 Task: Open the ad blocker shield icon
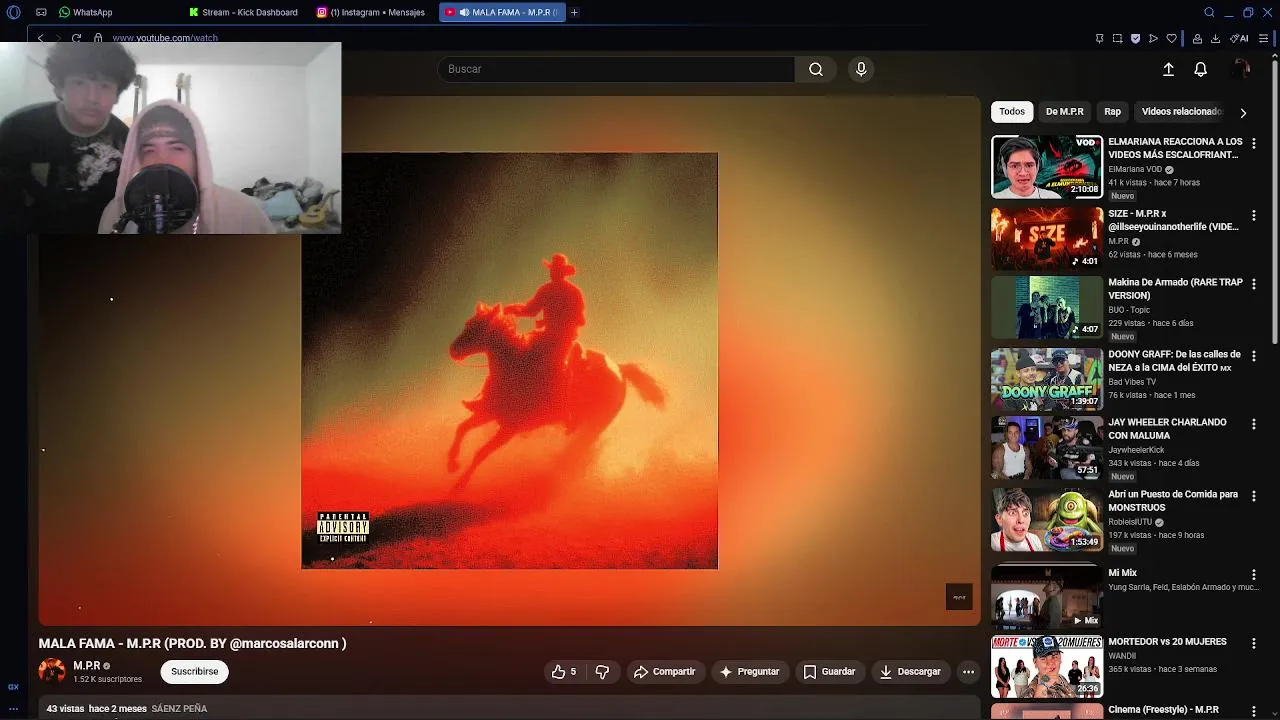(x=1135, y=38)
